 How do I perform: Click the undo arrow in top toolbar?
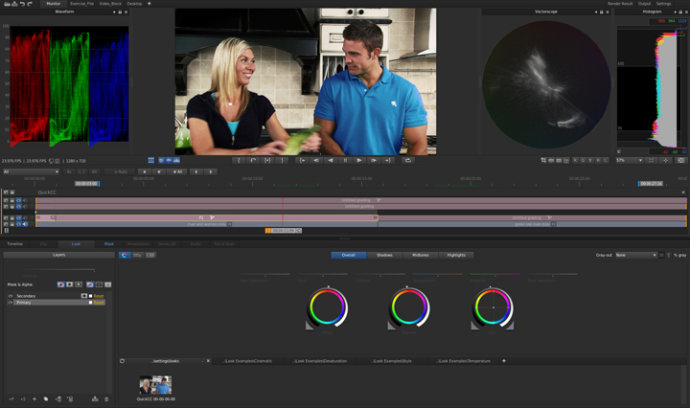click(x=20, y=4)
